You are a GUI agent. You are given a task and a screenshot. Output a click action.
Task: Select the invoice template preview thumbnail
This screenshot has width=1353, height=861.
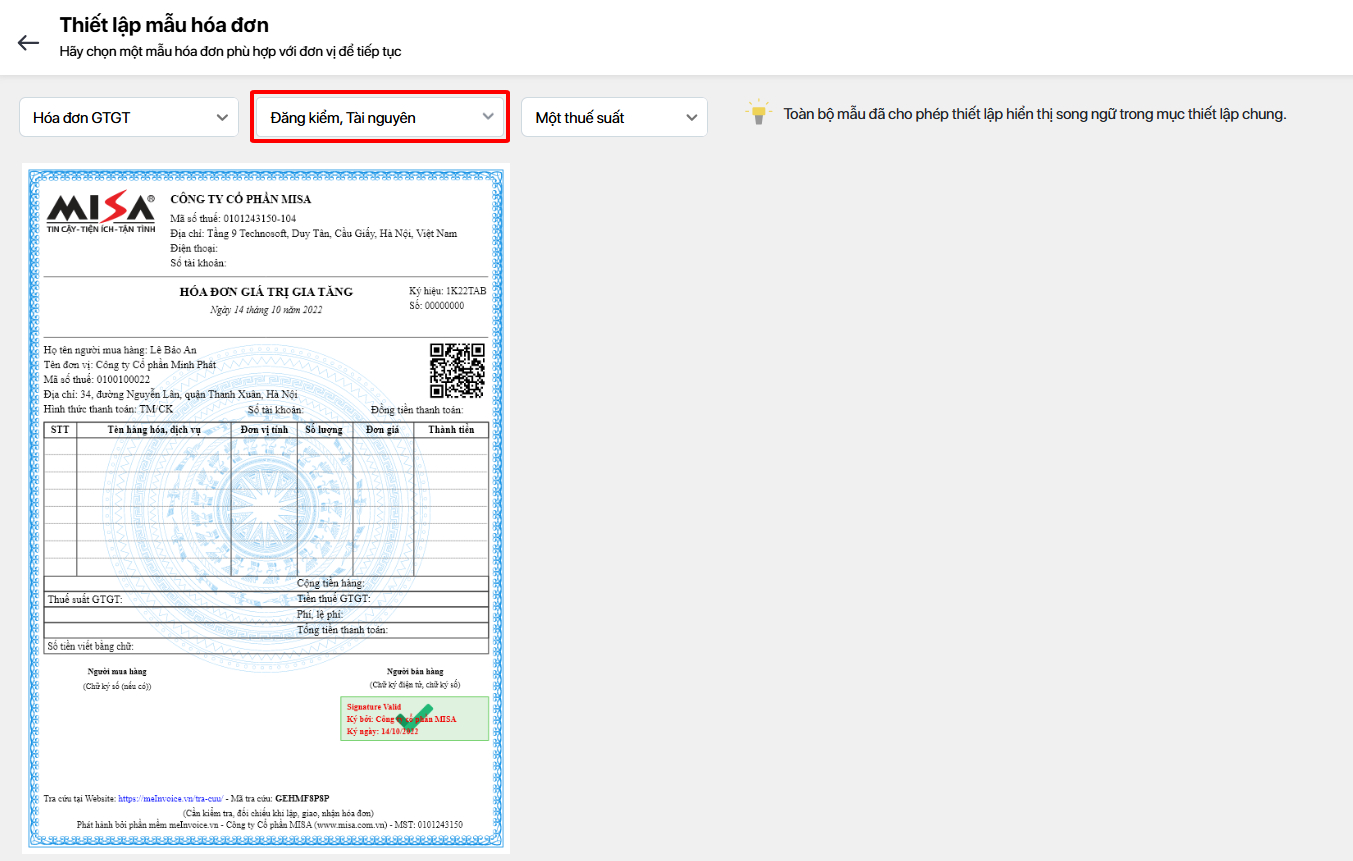click(266, 508)
